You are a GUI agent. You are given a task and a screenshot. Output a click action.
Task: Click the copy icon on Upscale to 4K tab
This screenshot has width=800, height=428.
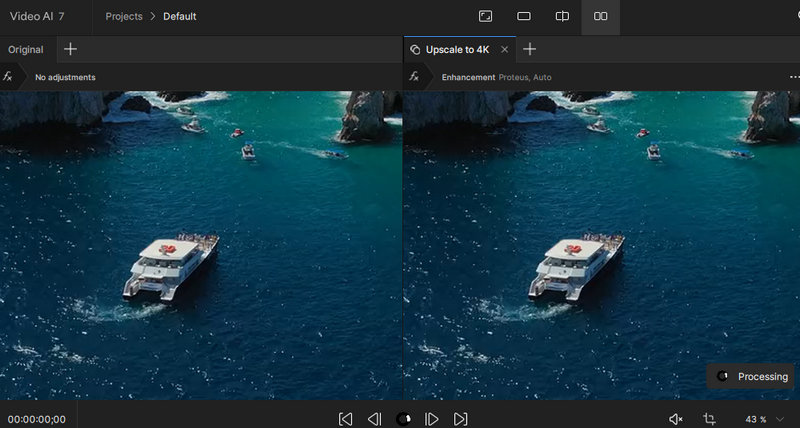pyautogui.click(x=415, y=49)
